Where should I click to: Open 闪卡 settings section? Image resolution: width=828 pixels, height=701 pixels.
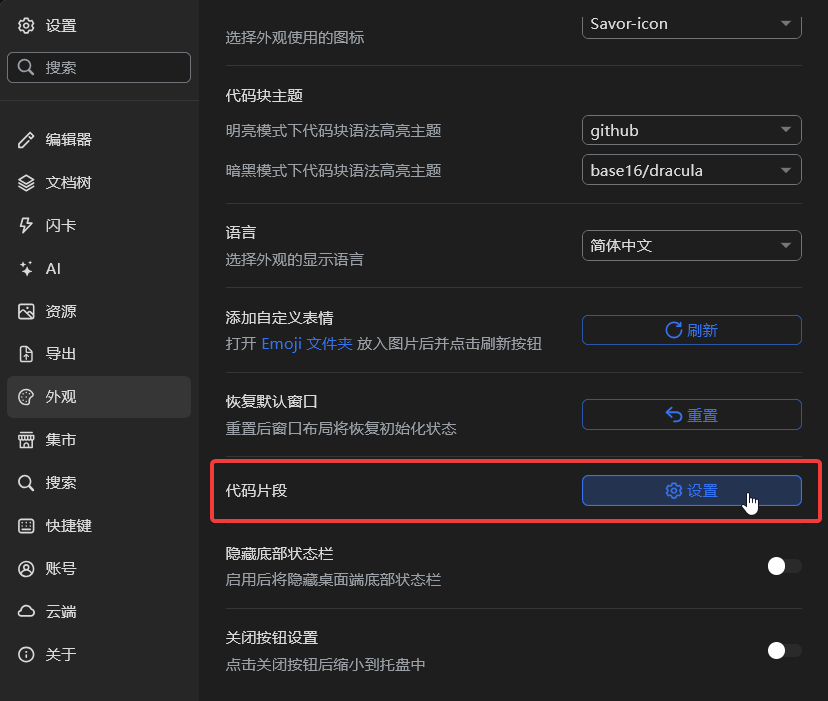tap(99, 226)
